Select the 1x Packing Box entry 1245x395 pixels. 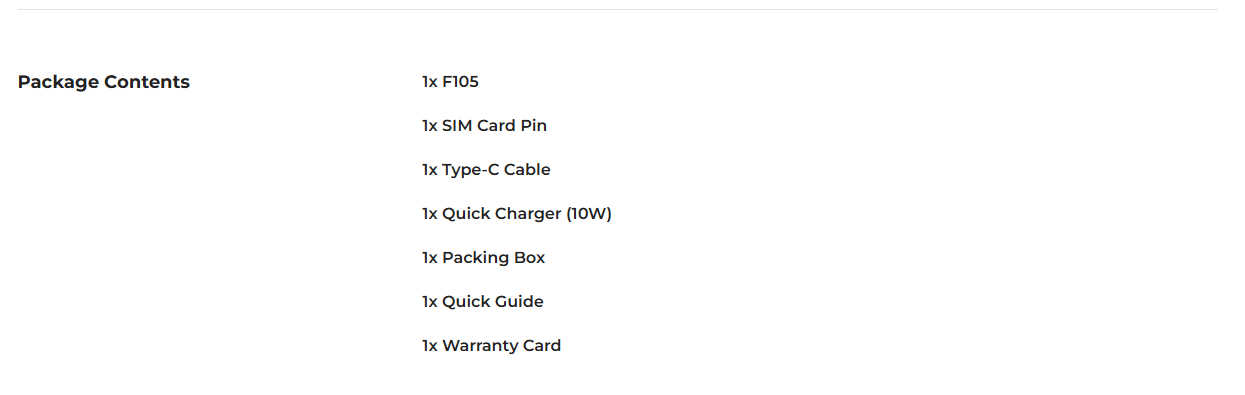[x=483, y=258]
